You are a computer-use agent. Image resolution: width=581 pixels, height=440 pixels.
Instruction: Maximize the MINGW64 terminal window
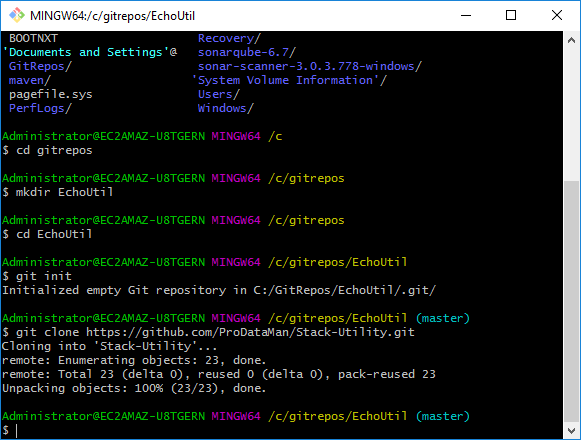pyautogui.click(x=511, y=16)
